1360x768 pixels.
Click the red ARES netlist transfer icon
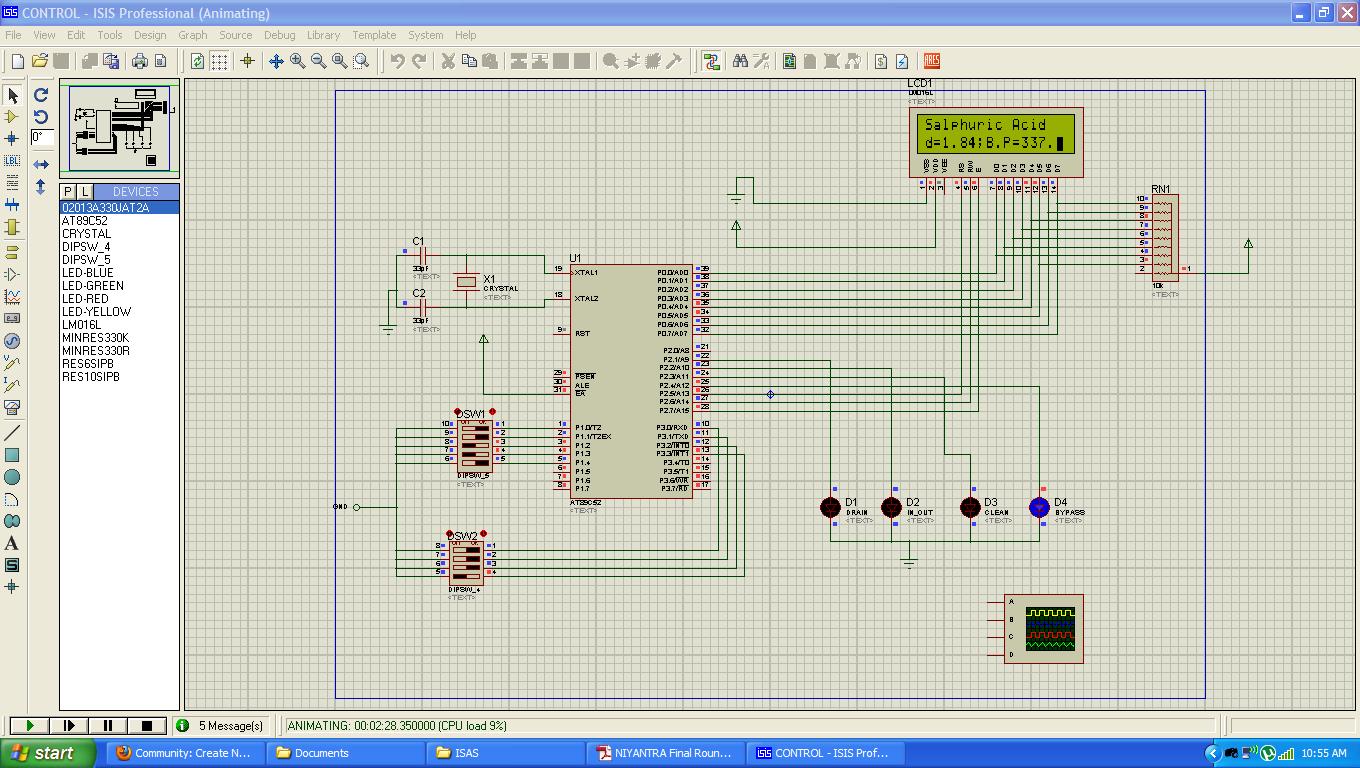click(x=932, y=61)
